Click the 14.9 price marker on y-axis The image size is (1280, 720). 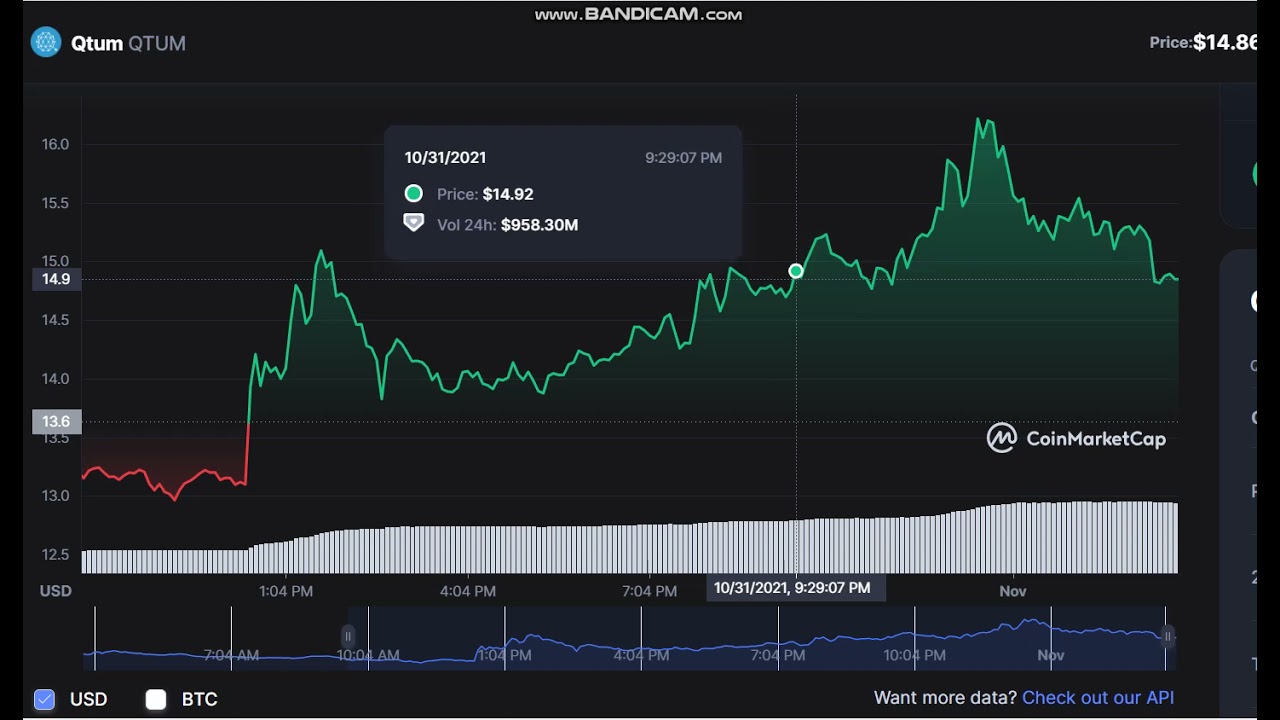(x=56, y=279)
